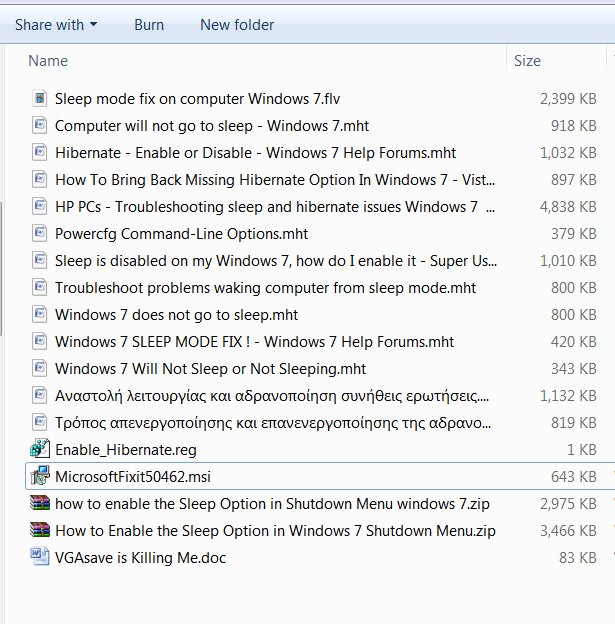This screenshot has width=615, height=624.
Task: Click the Enable_Hibernate.reg registry file icon
Action: (x=40, y=449)
